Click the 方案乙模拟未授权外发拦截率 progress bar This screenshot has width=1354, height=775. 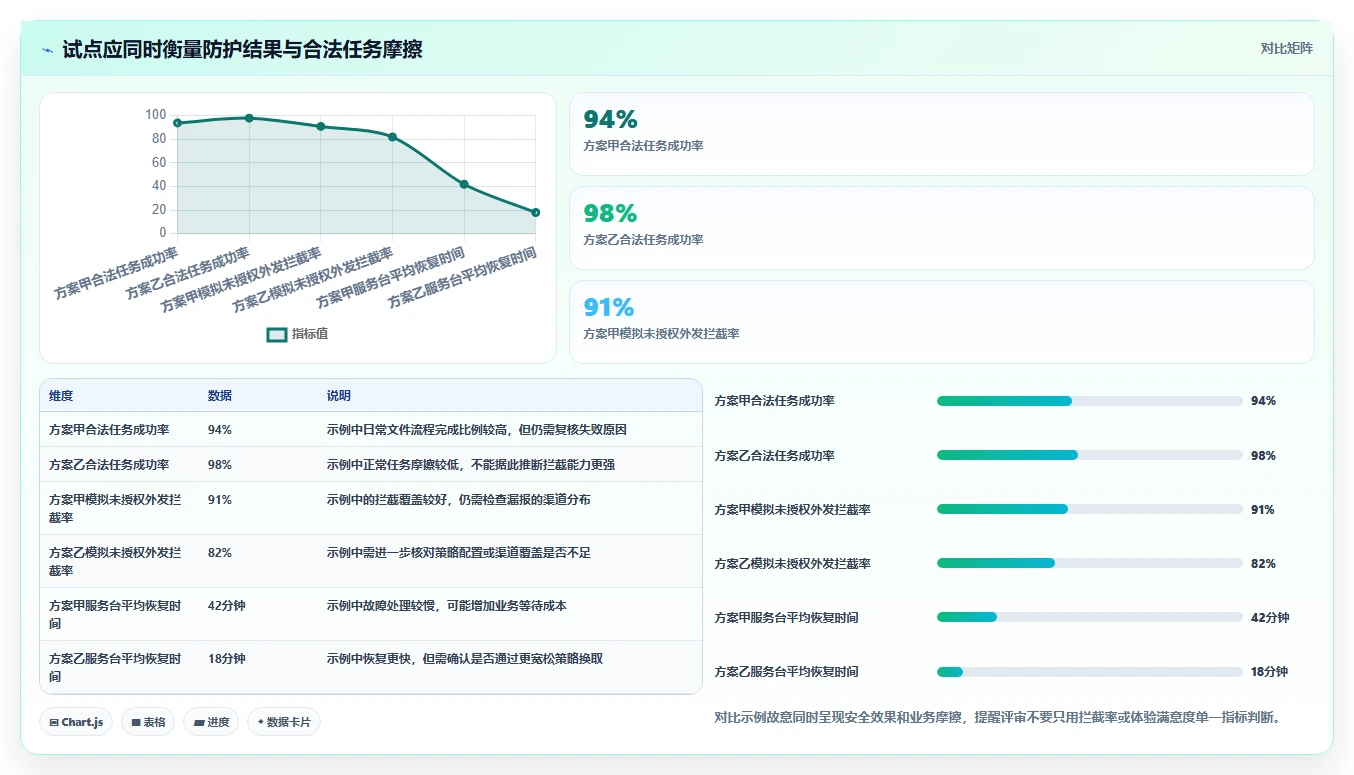(x=1089, y=563)
